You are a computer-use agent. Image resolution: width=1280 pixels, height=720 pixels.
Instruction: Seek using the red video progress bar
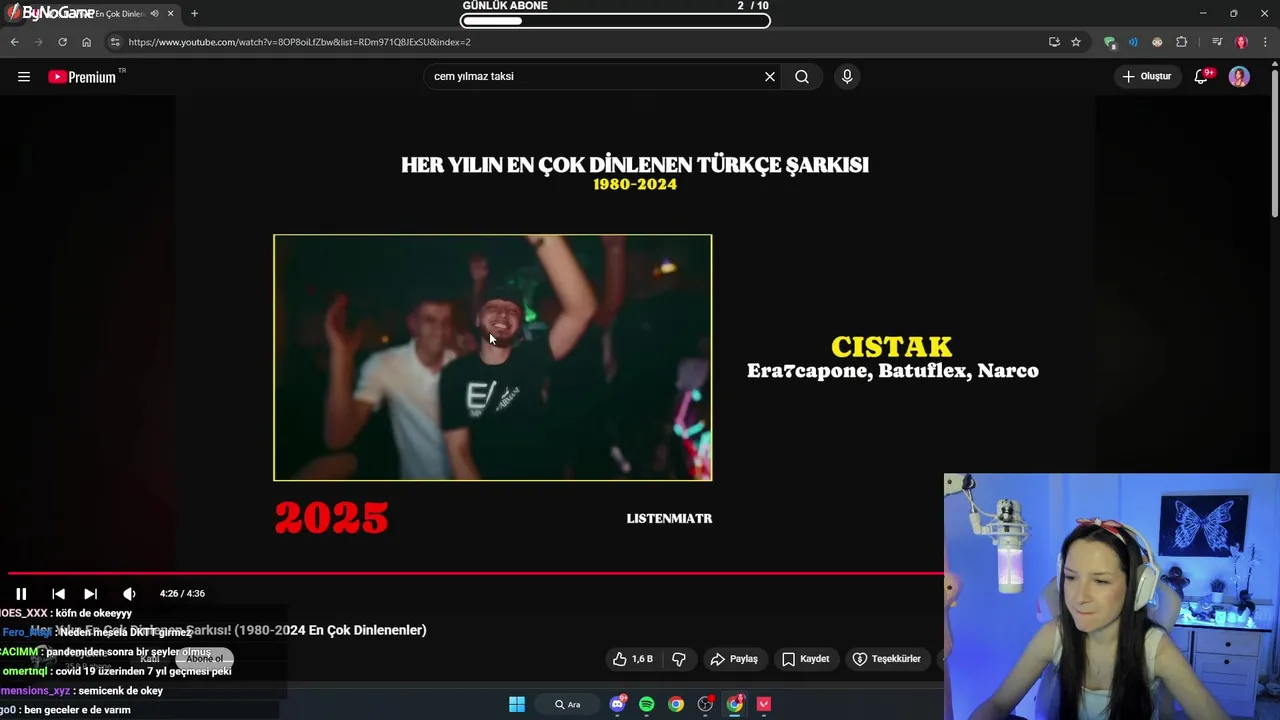(x=475, y=573)
